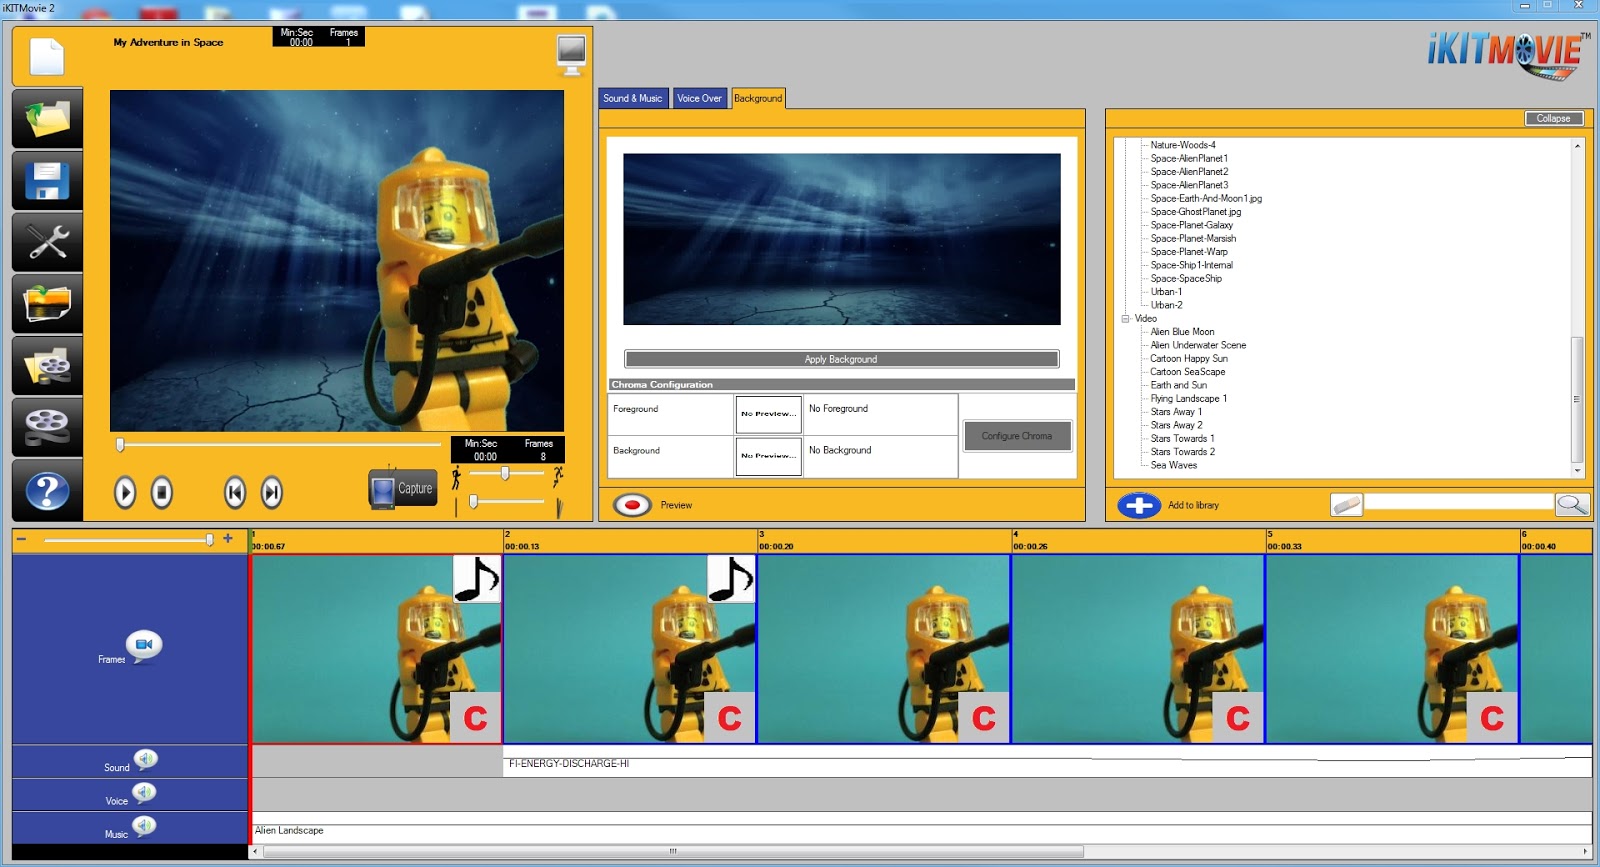Open help with the question mark icon
Screen dimensions: 1600x867
click(x=47, y=490)
